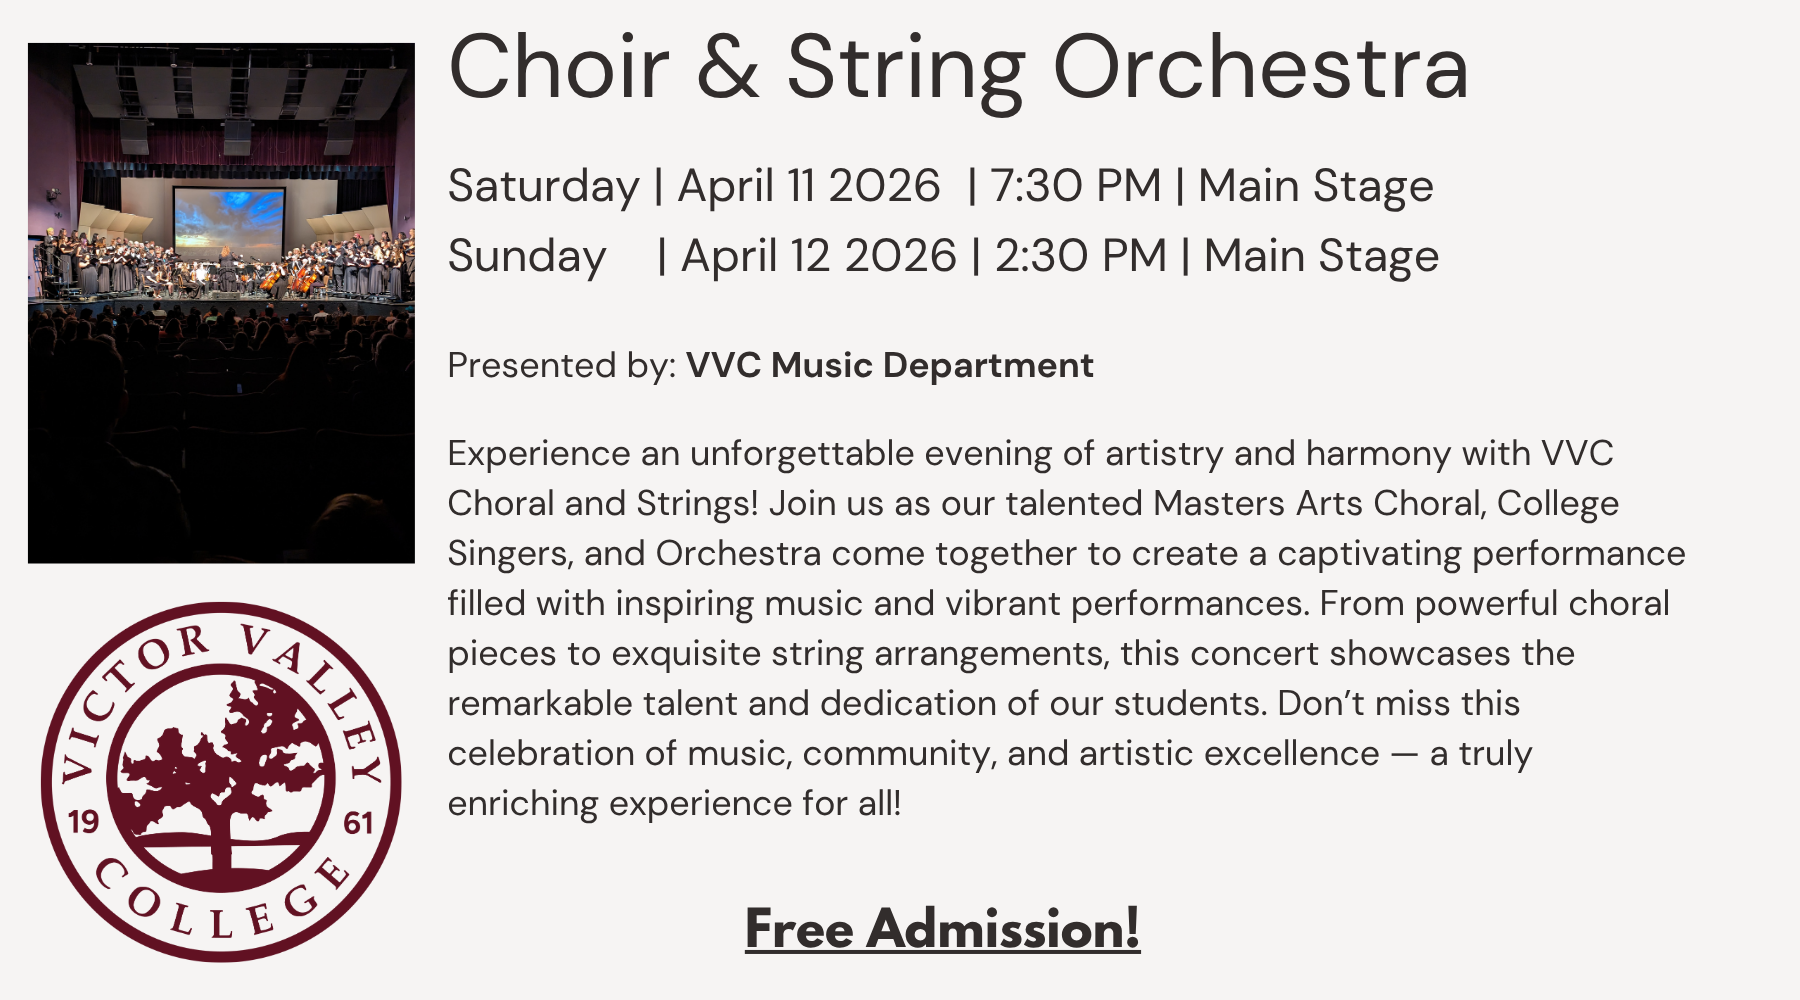Select the April 12 2026 date
Image resolution: width=1800 pixels, height=1000 pixels.
pos(818,256)
